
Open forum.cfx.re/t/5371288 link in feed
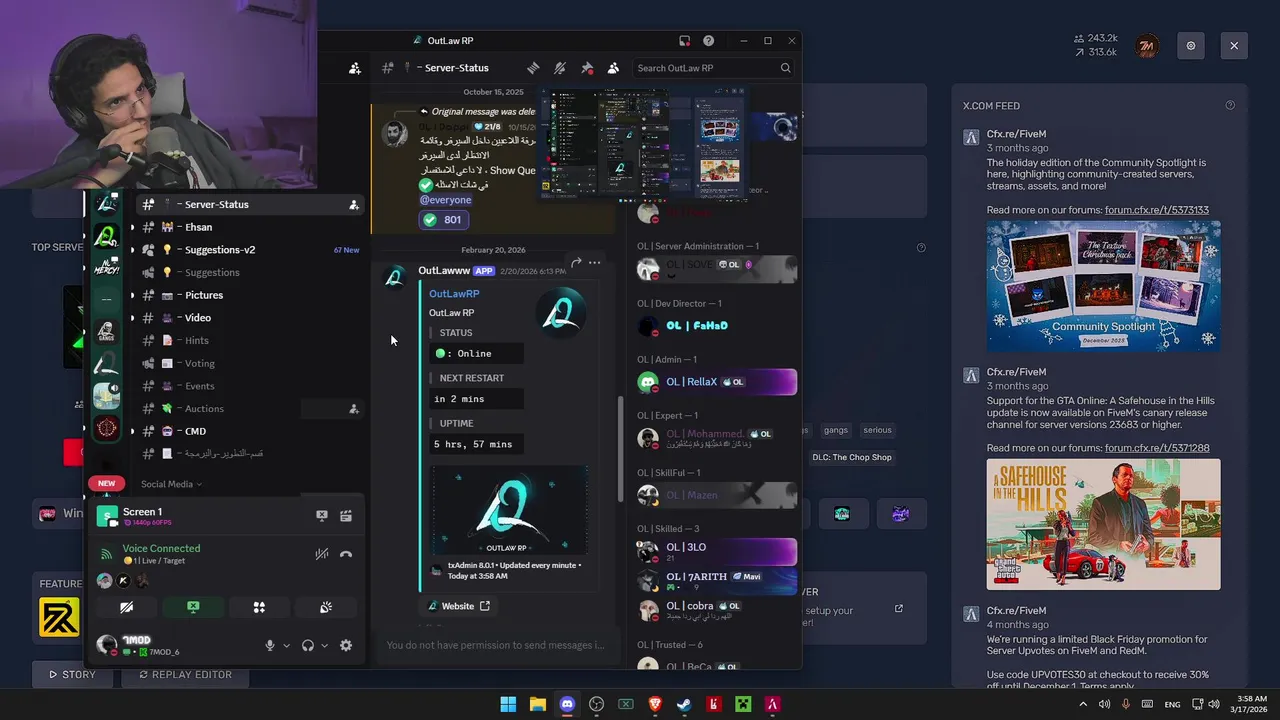tap(1157, 448)
